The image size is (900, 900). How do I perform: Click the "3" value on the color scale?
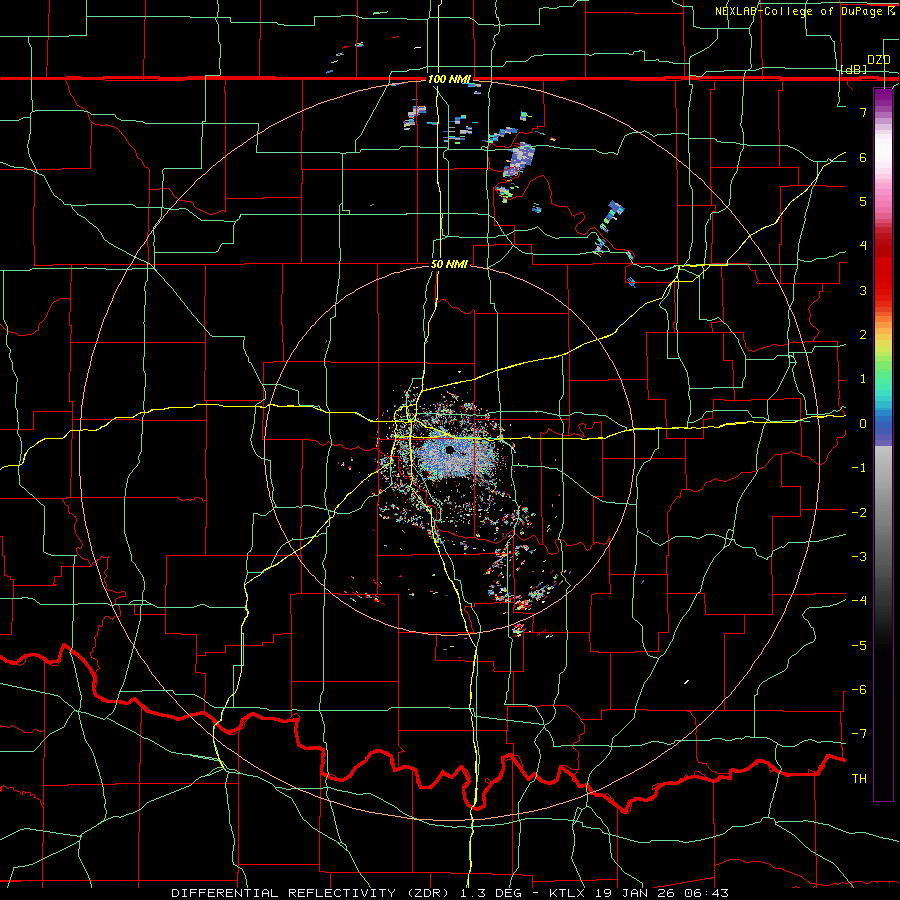click(863, 290)
